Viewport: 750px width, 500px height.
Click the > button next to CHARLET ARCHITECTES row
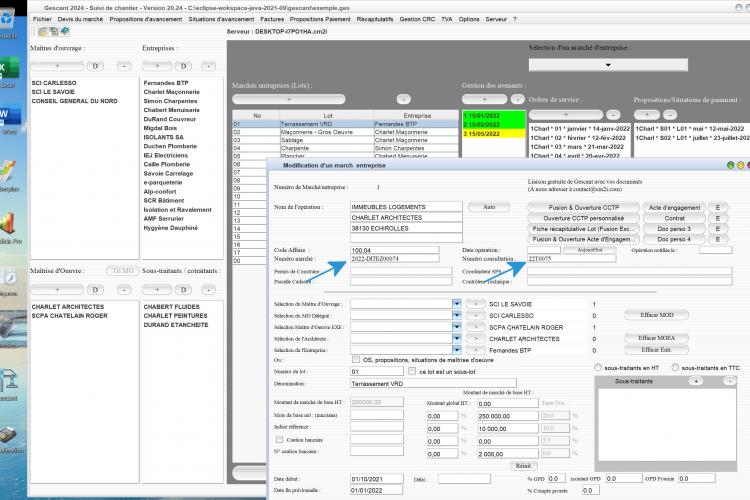475,338
